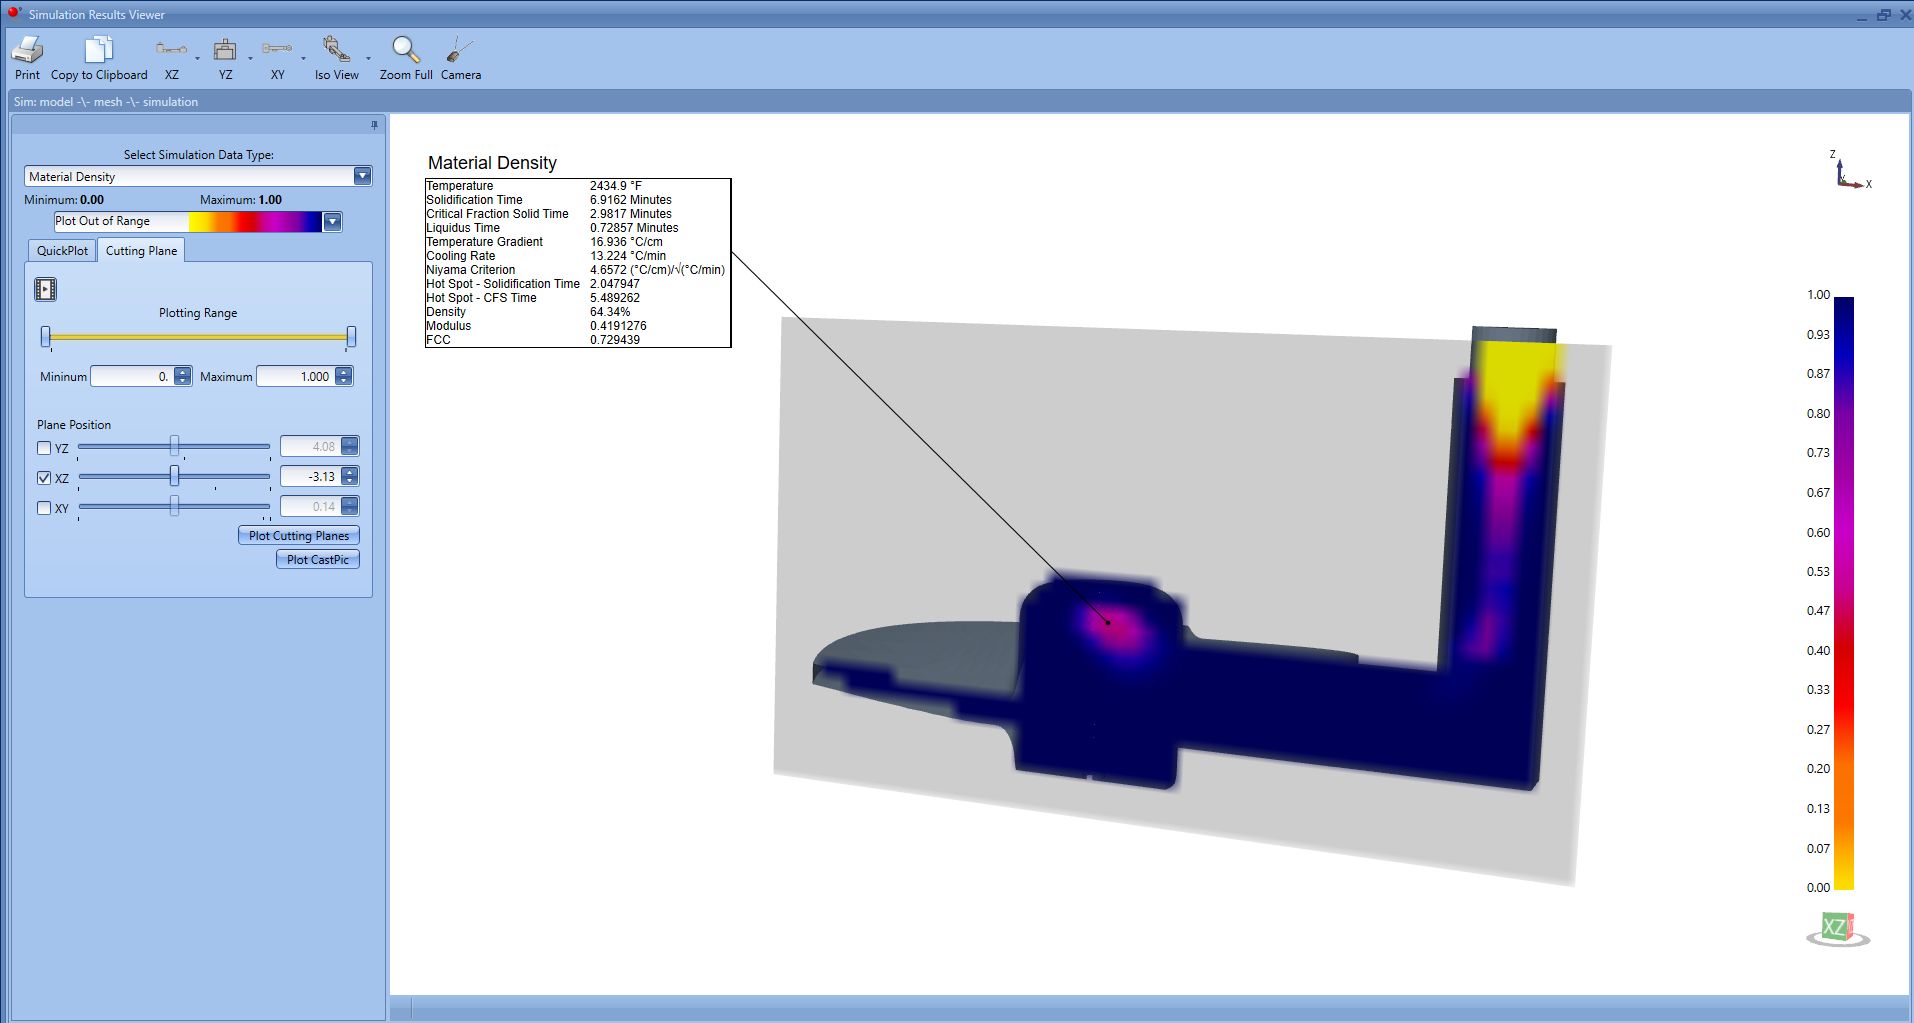1914x1023 pixels.
Task: Click the density color scale legend bar
Action: (x=1844, y=593)
